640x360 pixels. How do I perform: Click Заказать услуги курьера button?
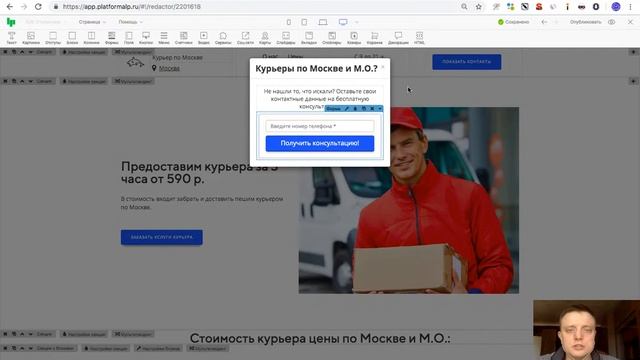162,237
